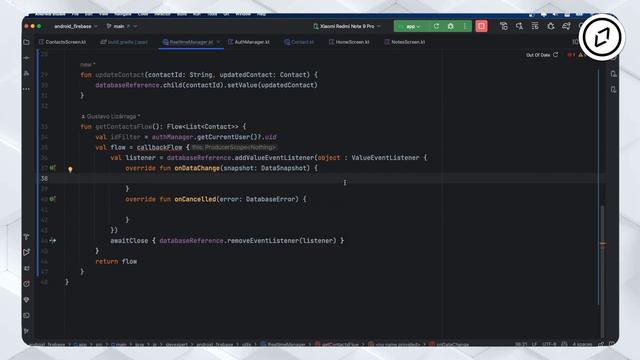Click the addValueEventListener call
The height and width of the screenshot is (360, 640).
274,158
